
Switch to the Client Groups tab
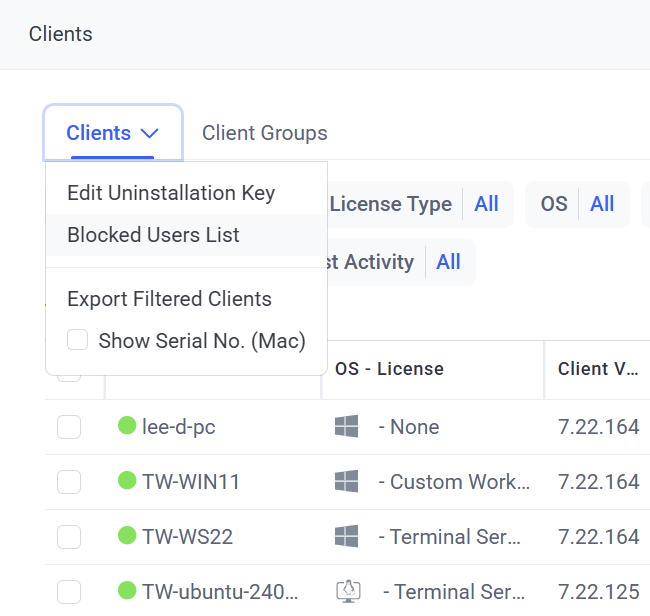click(x=264, y=133)
